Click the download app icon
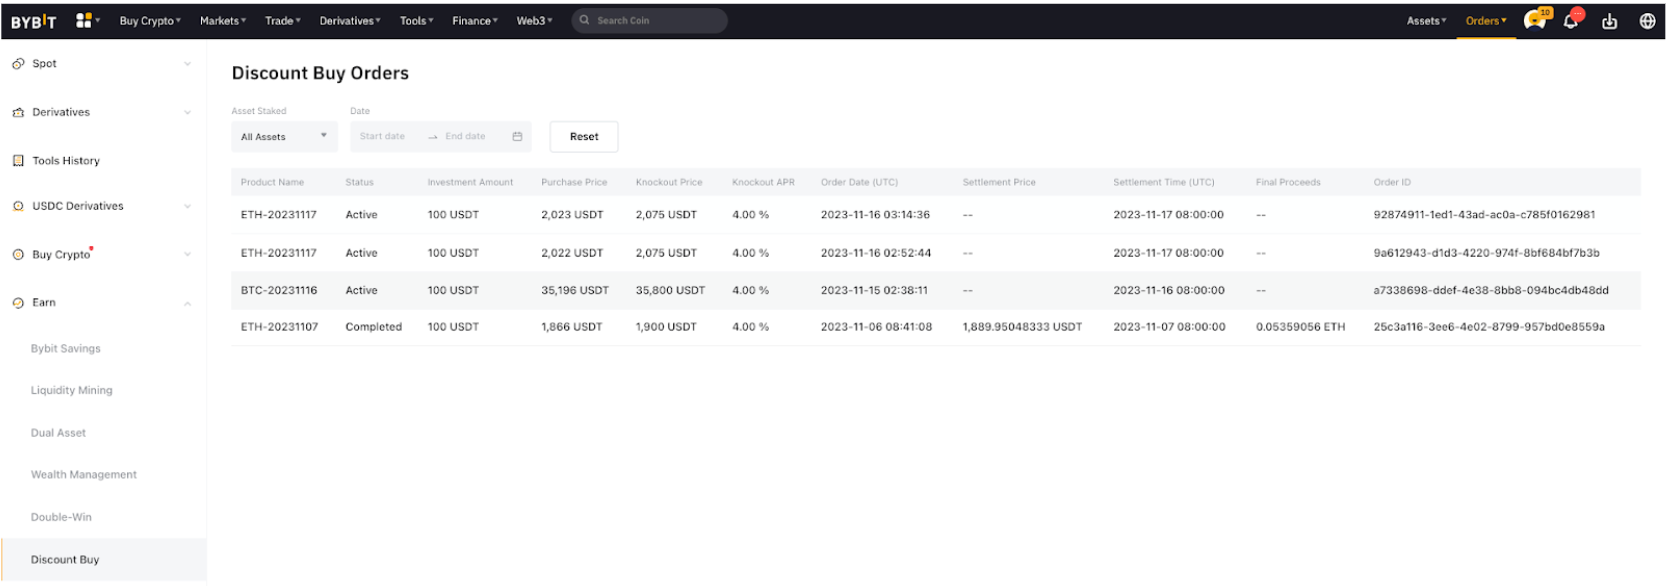Image resolution: width=1668 pixels, height=586 pixels. [x=1609, y=21]
